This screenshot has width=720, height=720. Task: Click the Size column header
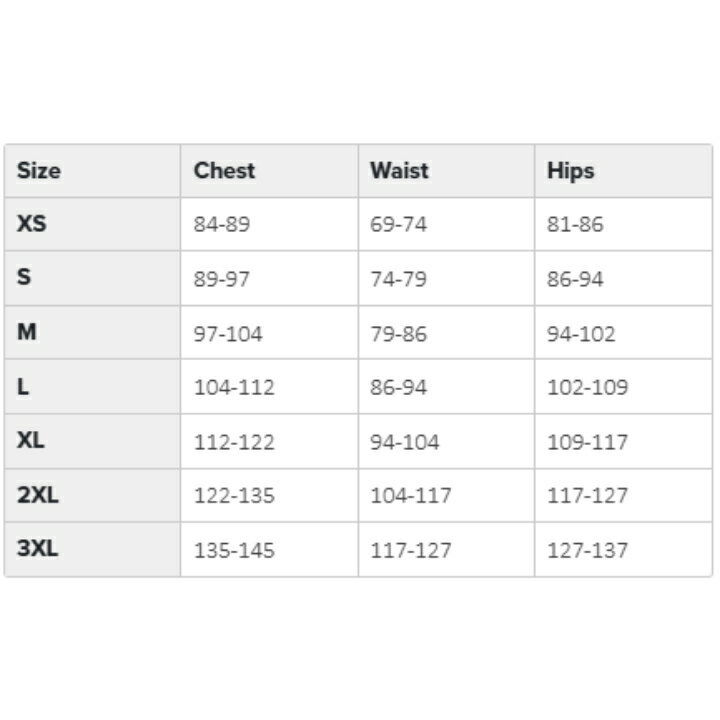coord(39,171)
